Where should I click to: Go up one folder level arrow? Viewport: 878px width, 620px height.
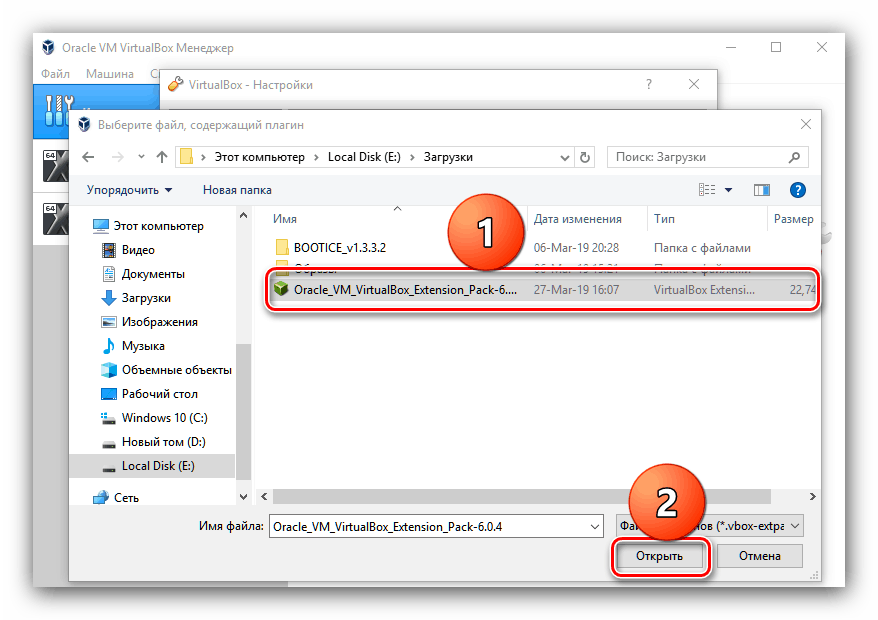(x=162, y=157)
